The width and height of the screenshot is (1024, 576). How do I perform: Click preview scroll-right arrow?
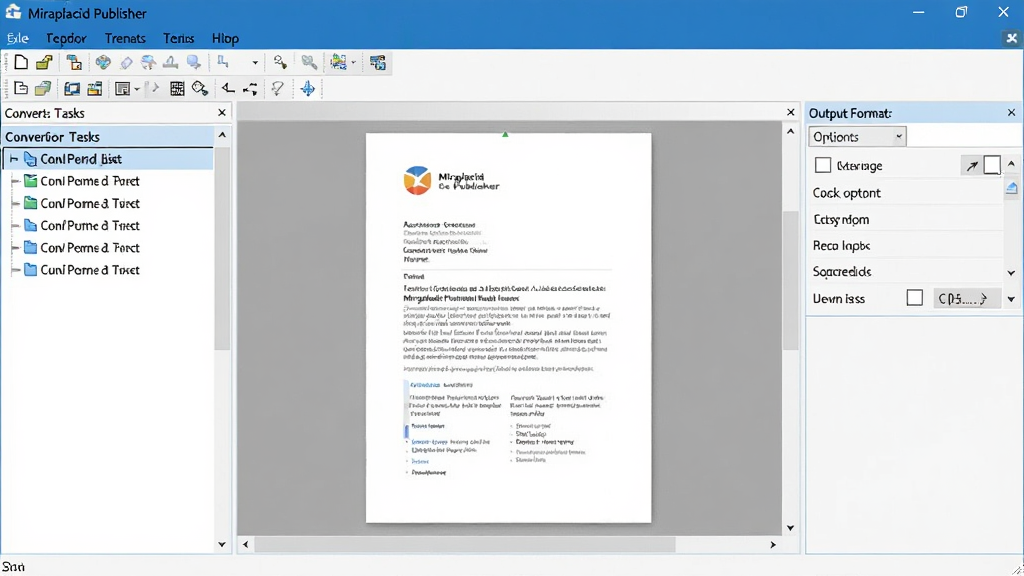773,544
